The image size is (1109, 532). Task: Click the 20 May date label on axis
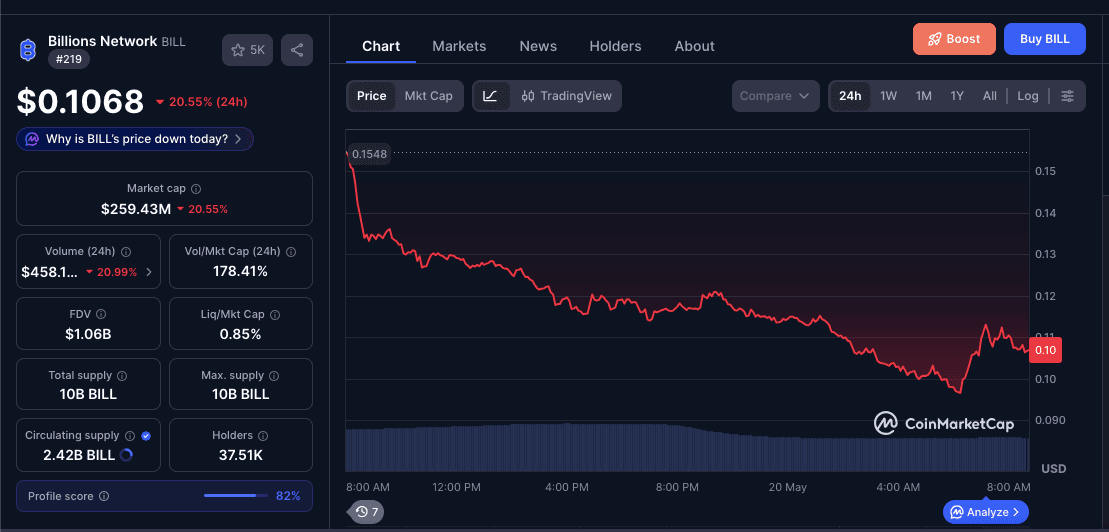point(786,487)
